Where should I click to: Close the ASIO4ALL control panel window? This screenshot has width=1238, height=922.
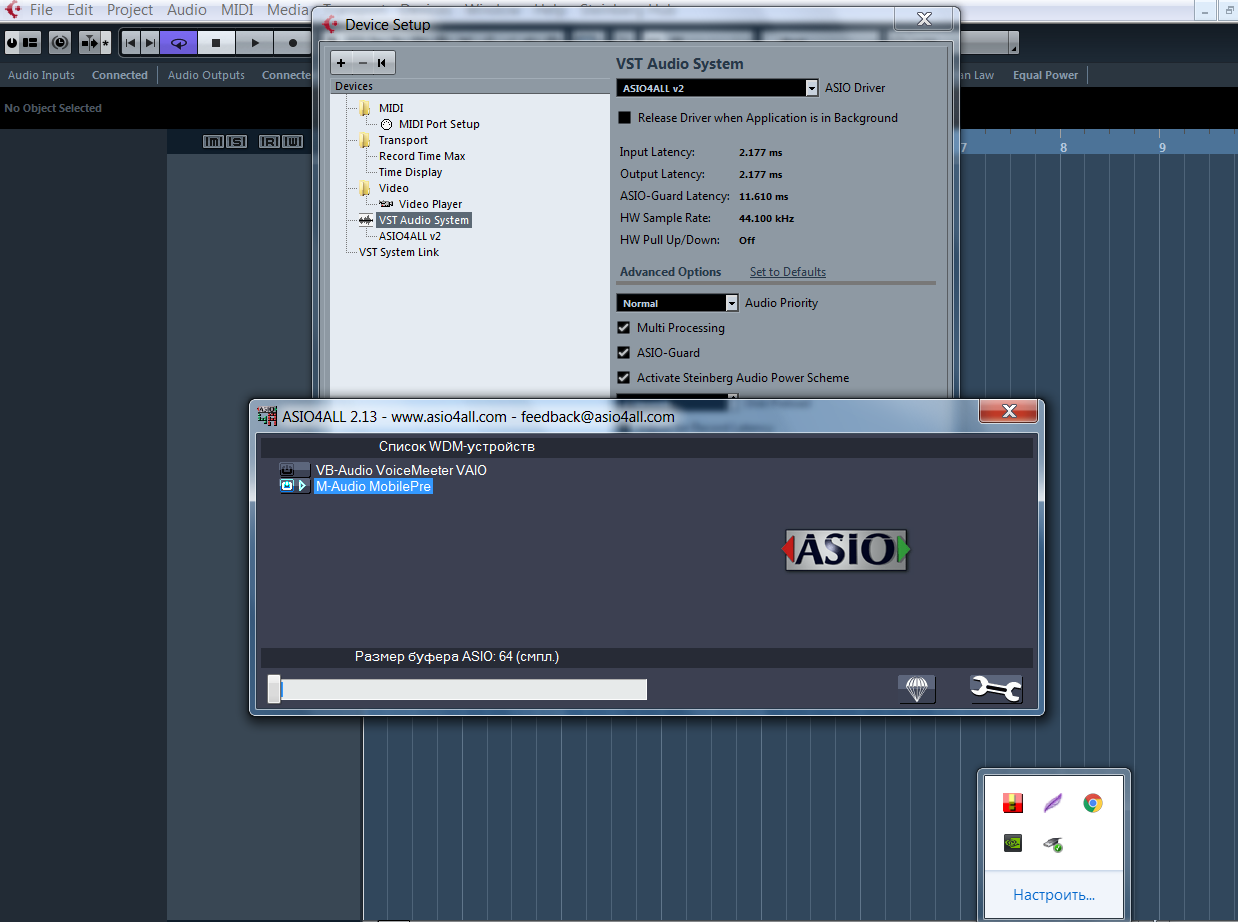coord(1010,411)
